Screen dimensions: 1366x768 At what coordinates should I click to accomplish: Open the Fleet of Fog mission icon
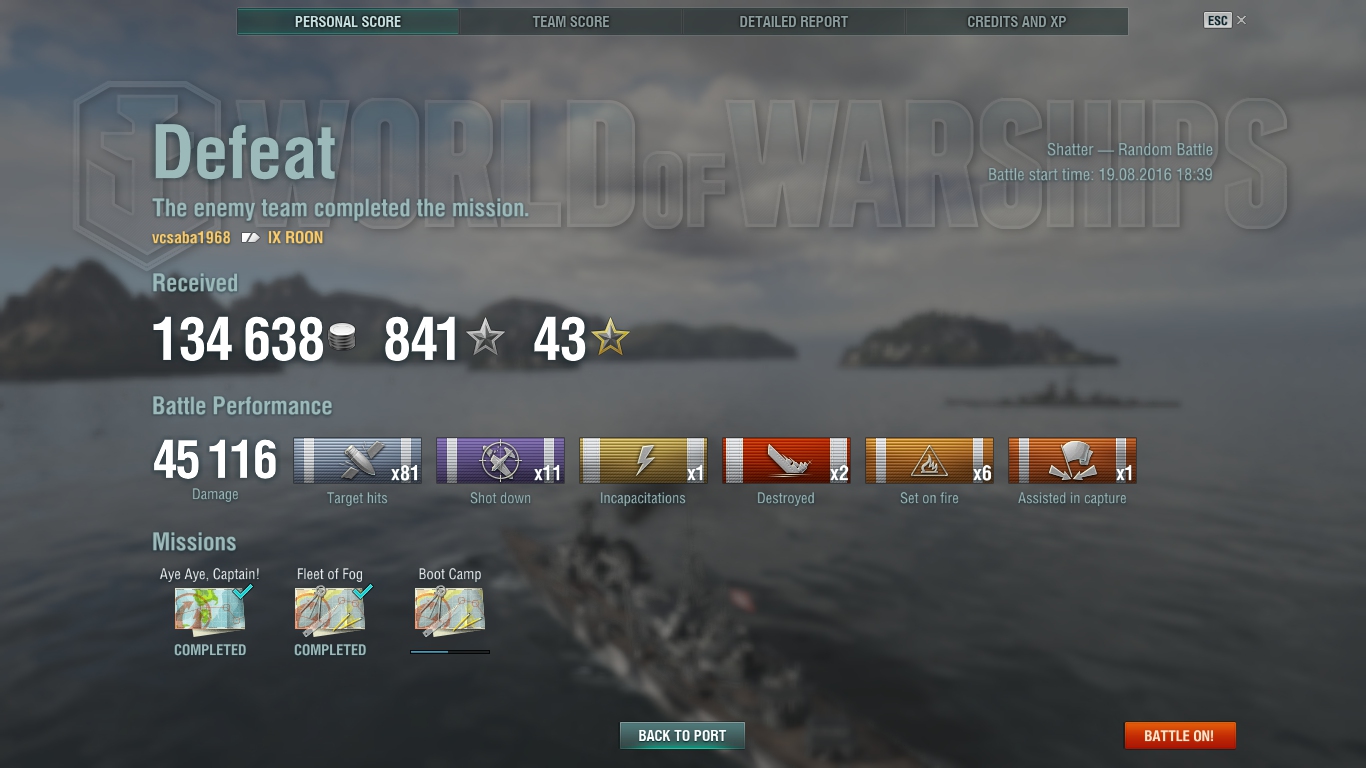(x=330, y=611)
